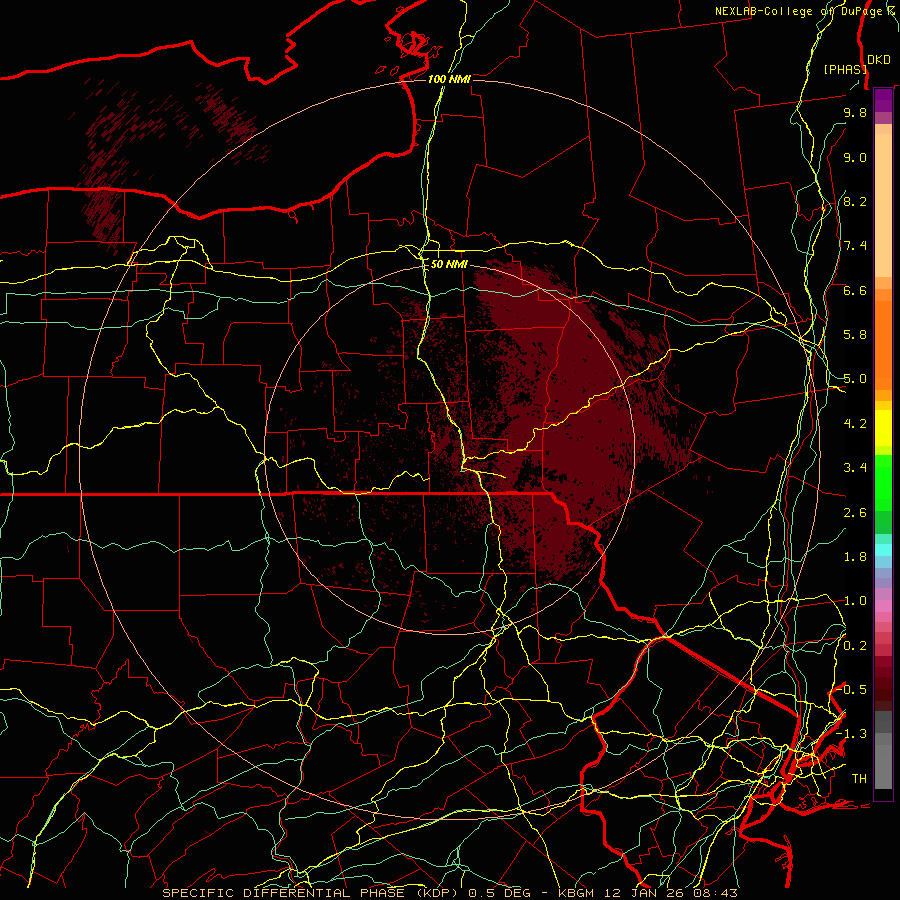Click the 7.4 scale value
The width and height of the screenshot is (900, 900).
855,246
